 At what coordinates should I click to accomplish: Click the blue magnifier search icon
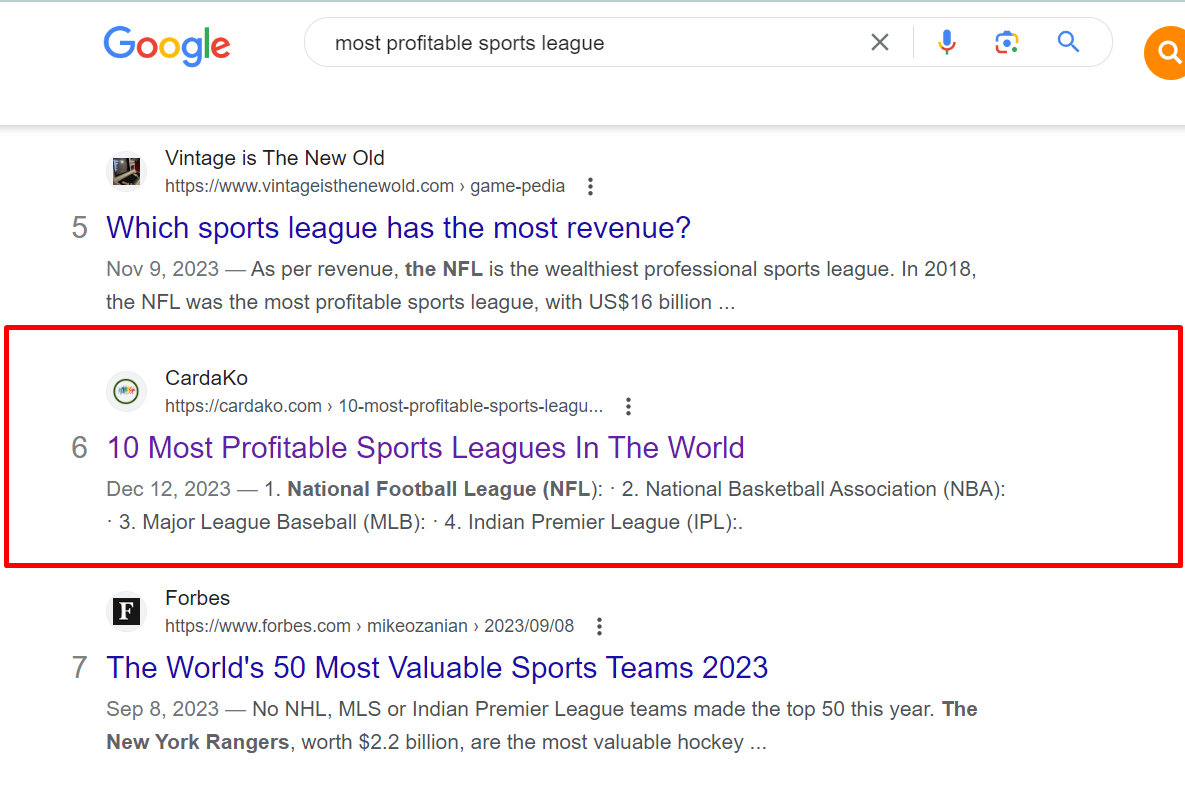pyautogui.click(x=1068, y=42)
